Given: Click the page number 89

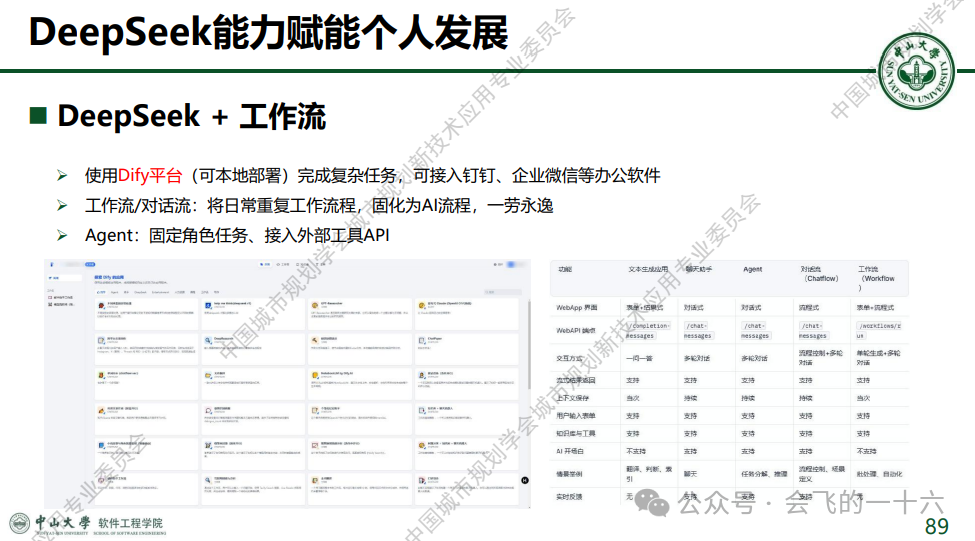Looking at the screenshot, I should [x=936, y=526].
